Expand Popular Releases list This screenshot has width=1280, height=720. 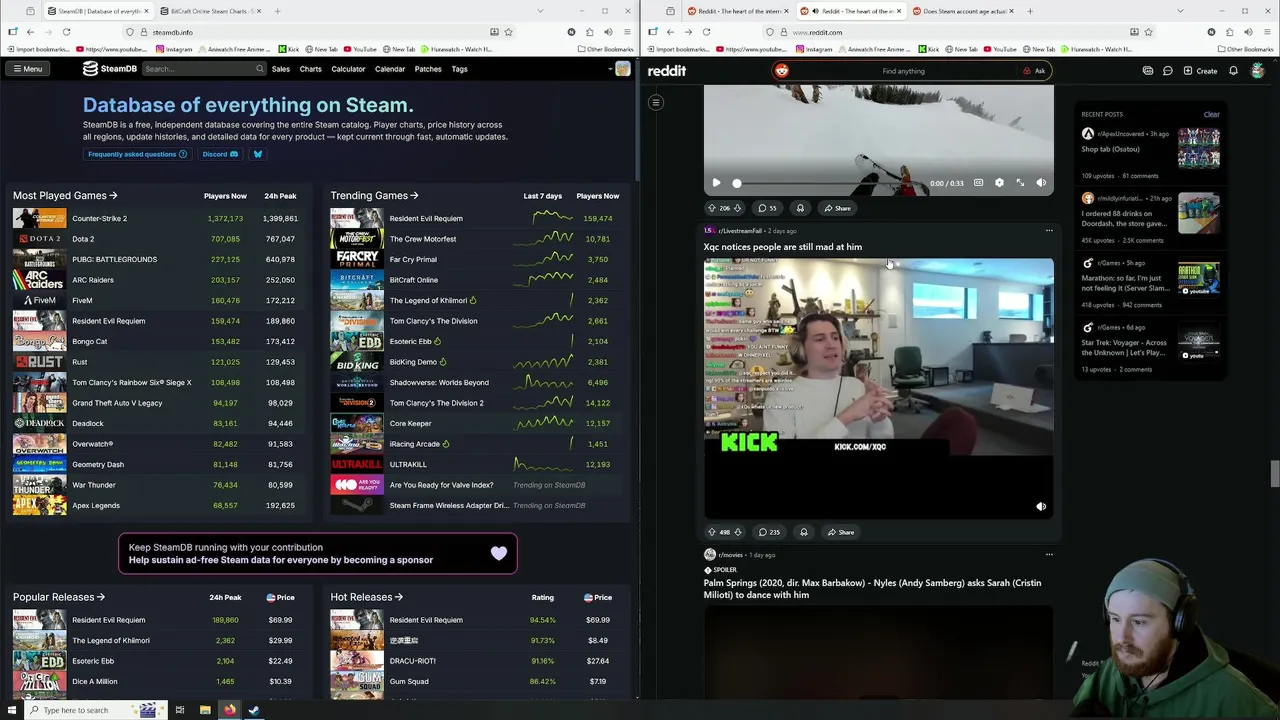point(59,597)
